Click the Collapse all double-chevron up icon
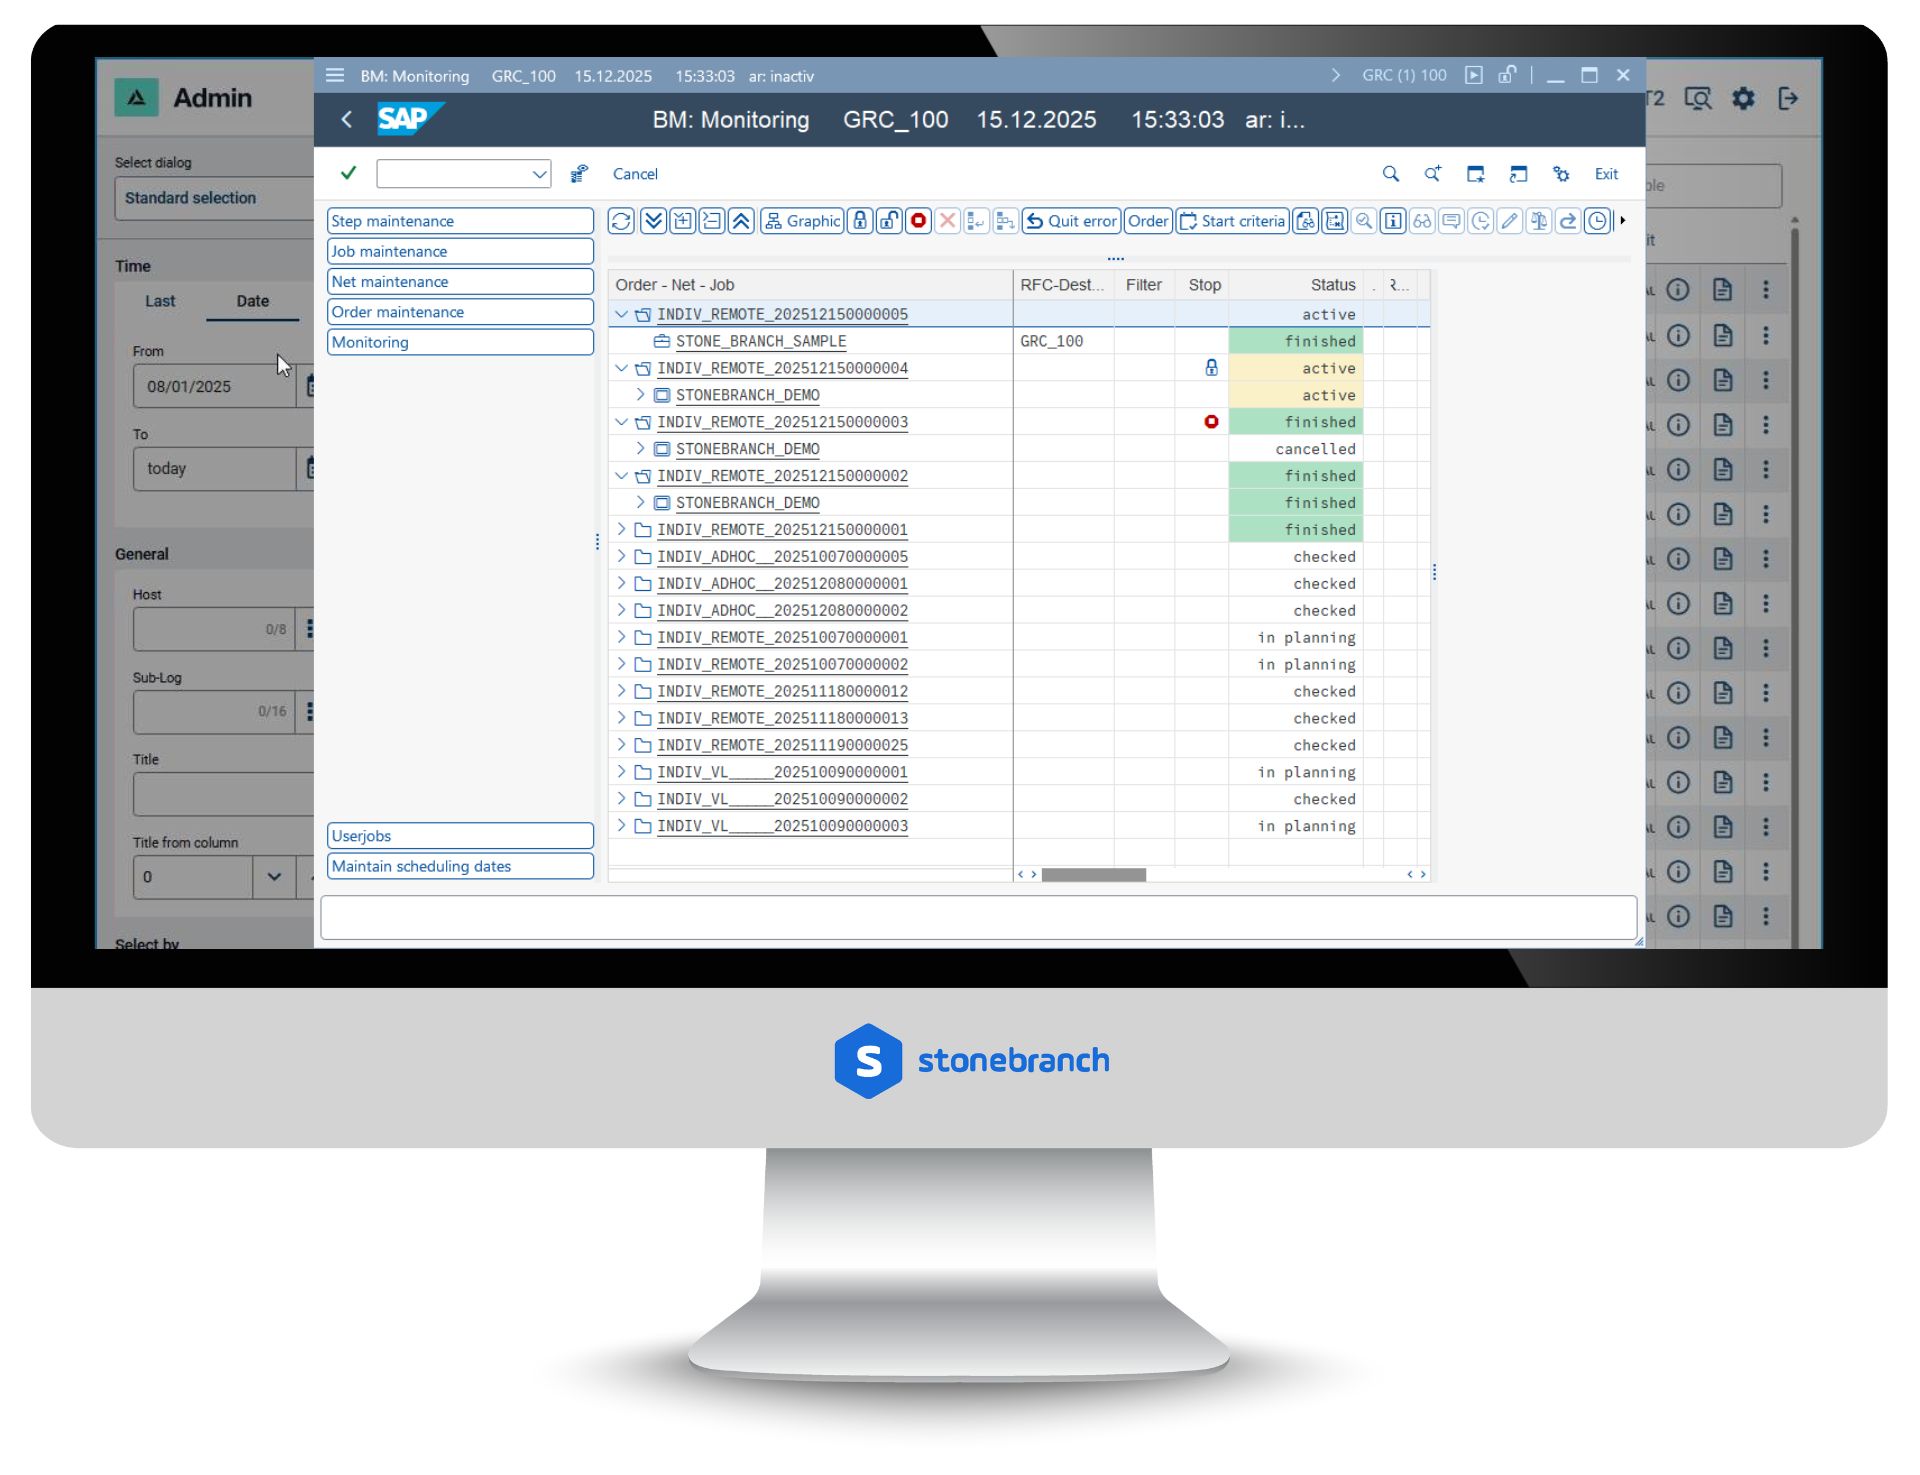1920x1475 pixels. coord(741,221)
